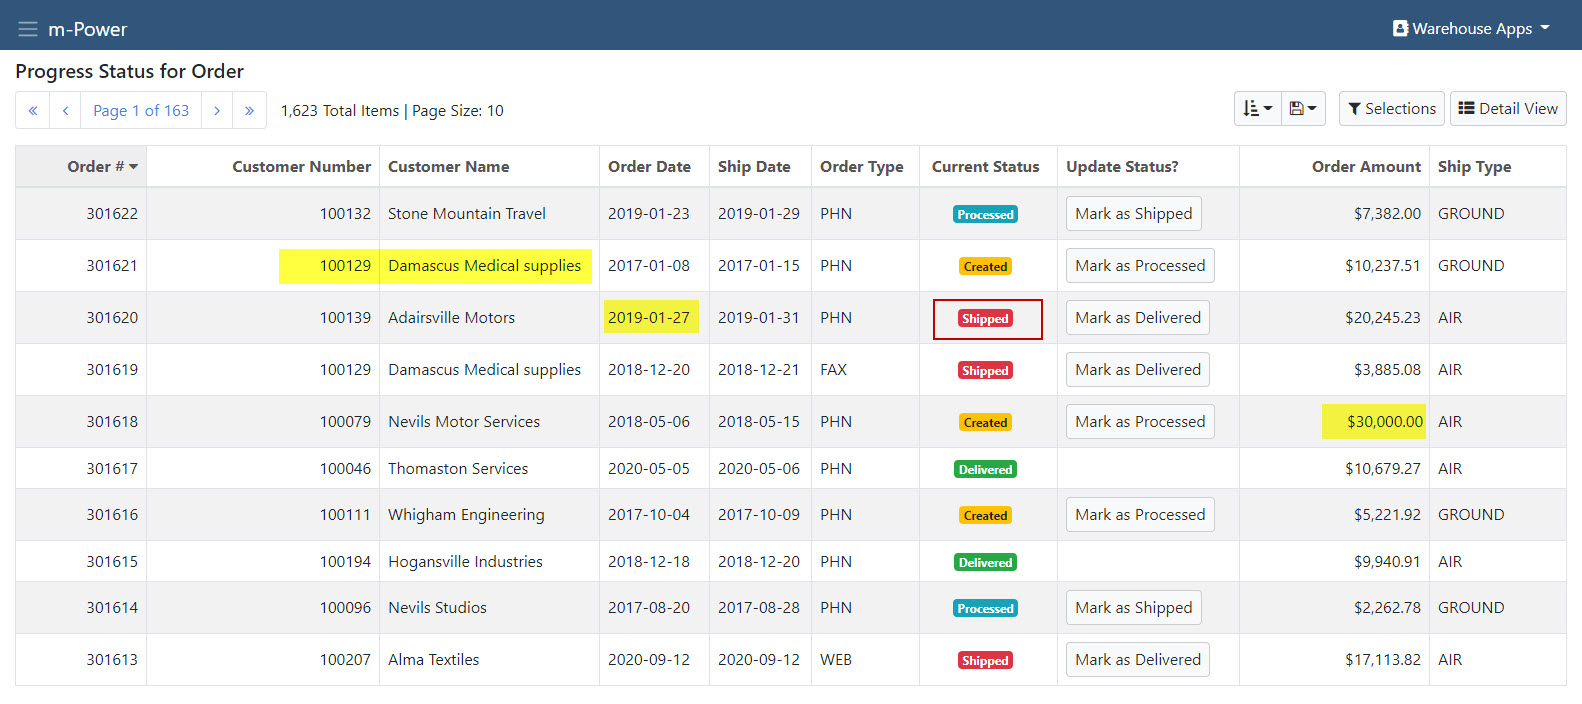Expand the Warehouse Apps menu
1582x704 pixels.
coord(1471,28)
